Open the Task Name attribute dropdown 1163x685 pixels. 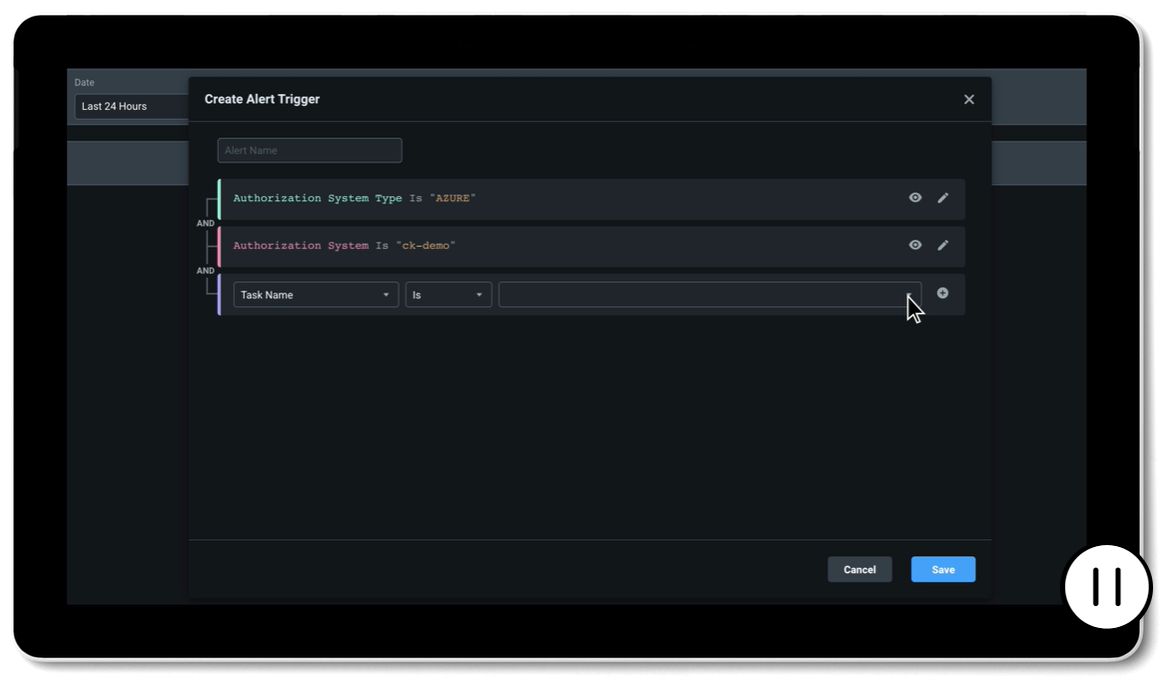pyautogui.click(x=315, y=295)
